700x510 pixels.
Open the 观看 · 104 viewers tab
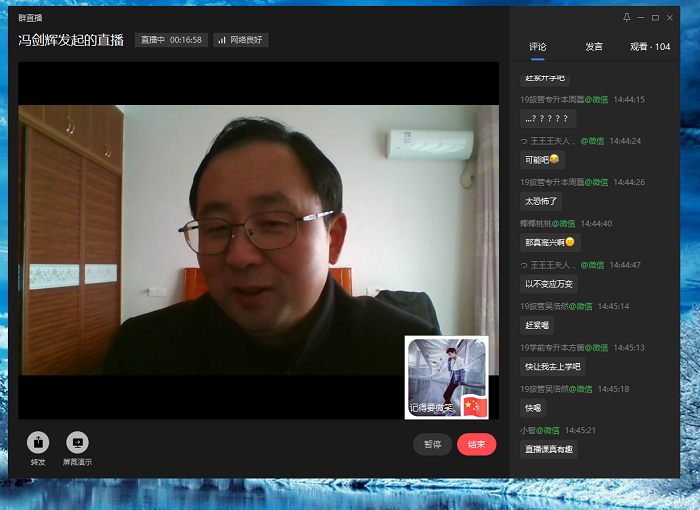(x=650, y=47)
